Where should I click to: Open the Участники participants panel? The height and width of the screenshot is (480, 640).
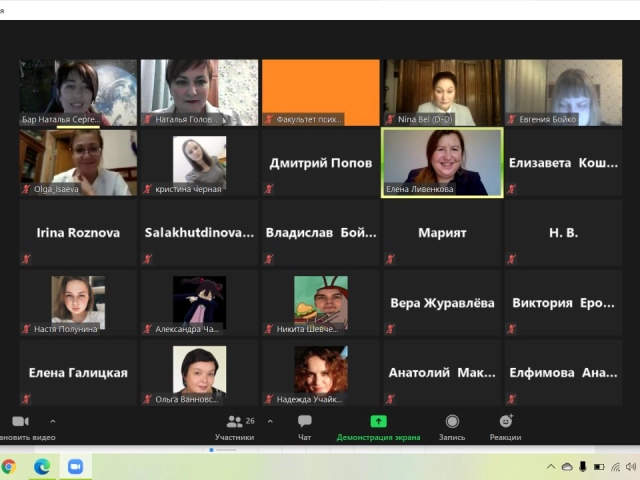pyautogui.click(x=234, y=427)
